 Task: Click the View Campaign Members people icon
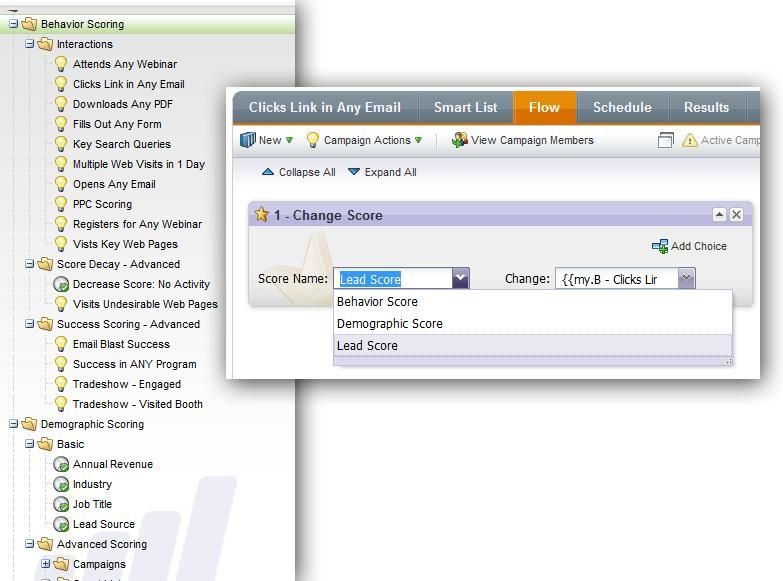(x=459, y=140)
